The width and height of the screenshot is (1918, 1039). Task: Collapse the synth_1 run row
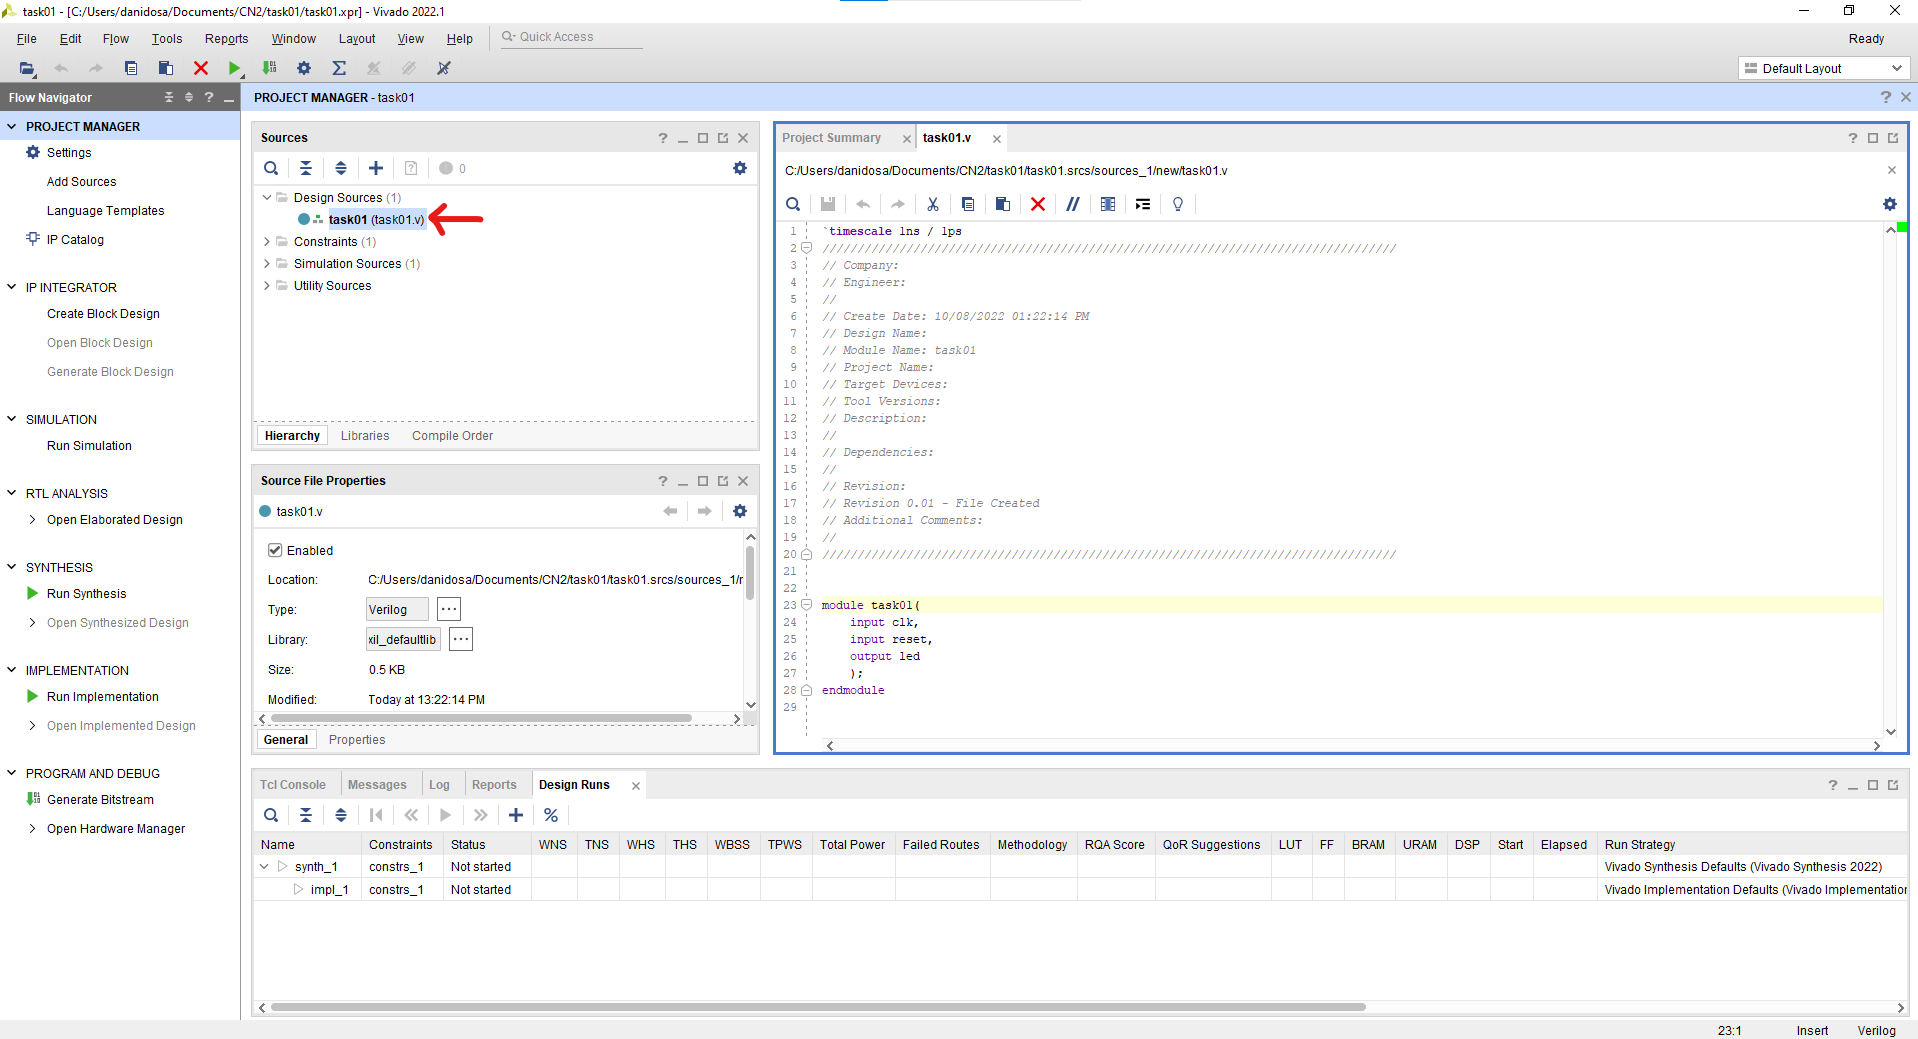pos(264,867)
